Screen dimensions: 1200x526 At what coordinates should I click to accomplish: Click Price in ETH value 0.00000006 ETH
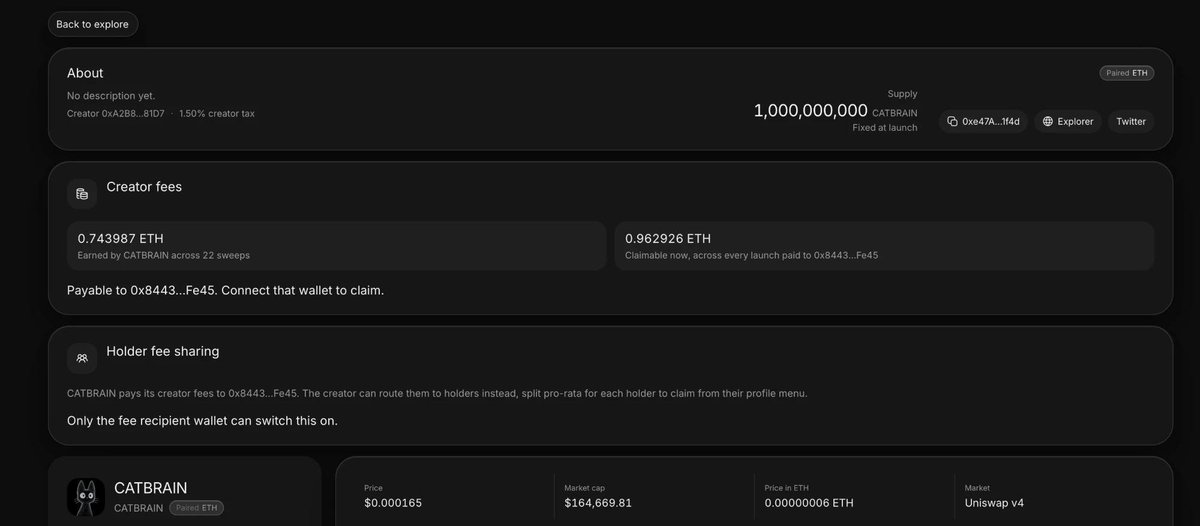(809, 503)
